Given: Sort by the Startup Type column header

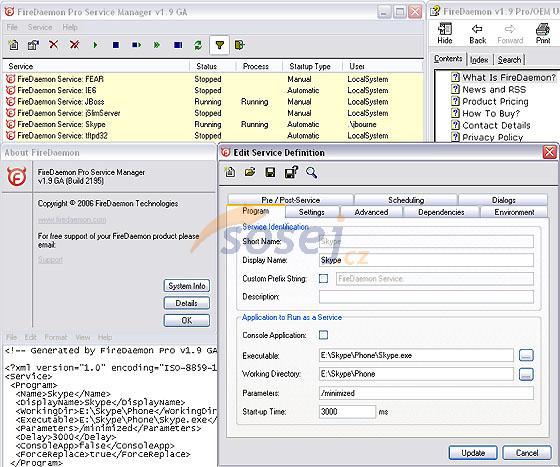Looking at the screenshot, I should click(312, 66).
